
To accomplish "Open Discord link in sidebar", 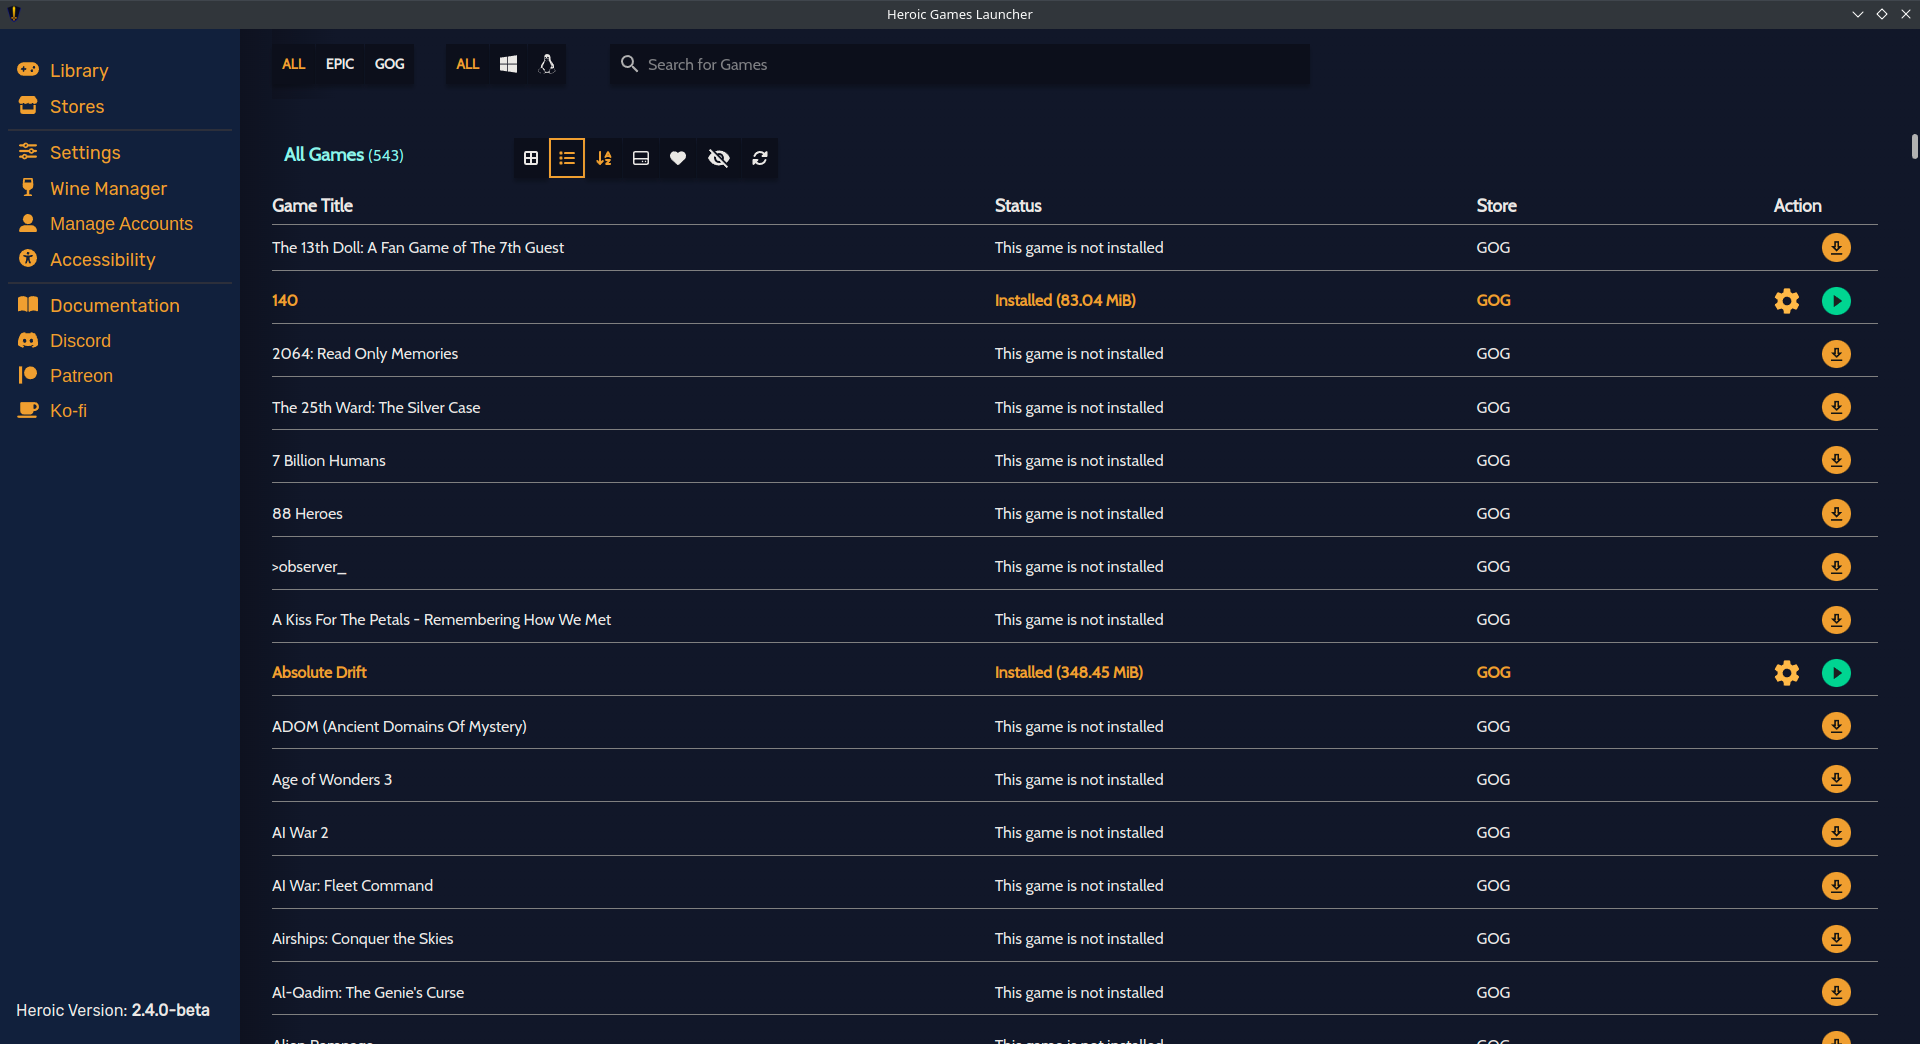I will [80, 341].
